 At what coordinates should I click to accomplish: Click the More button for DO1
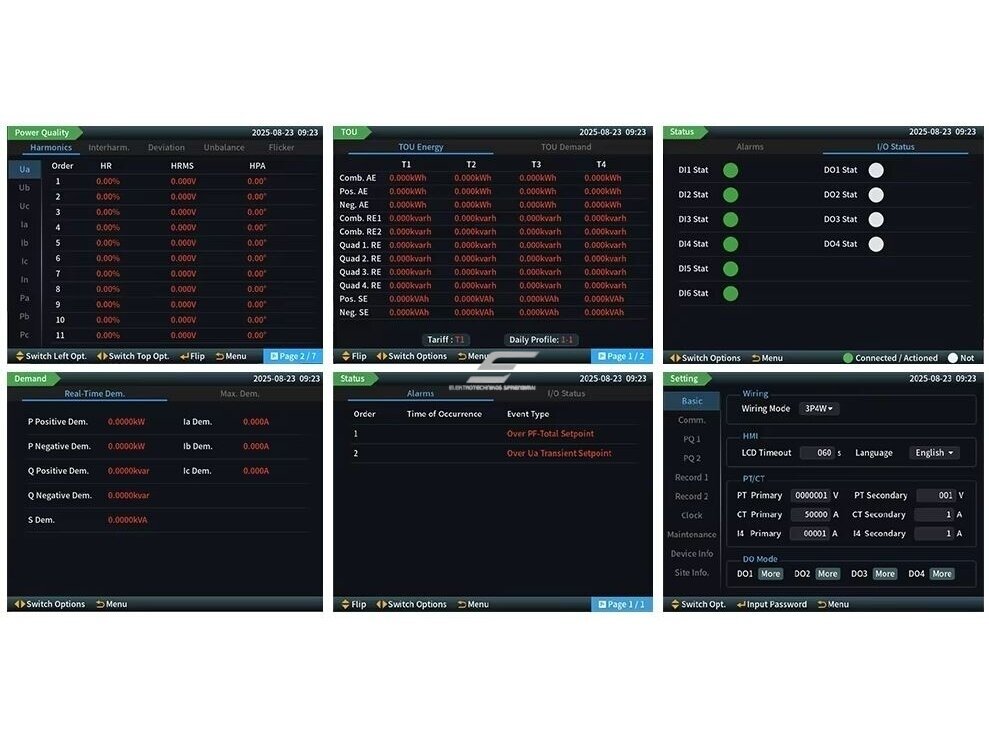(x=770, y=574)
